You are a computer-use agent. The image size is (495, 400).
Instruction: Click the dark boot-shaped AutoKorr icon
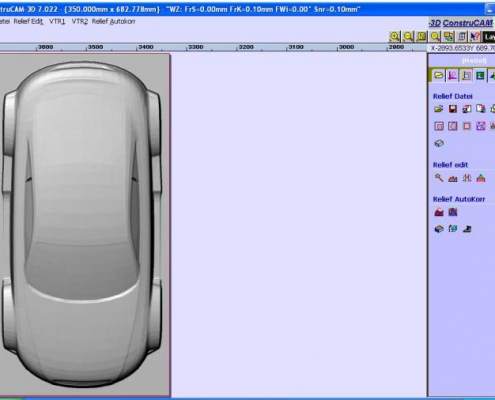467,229
